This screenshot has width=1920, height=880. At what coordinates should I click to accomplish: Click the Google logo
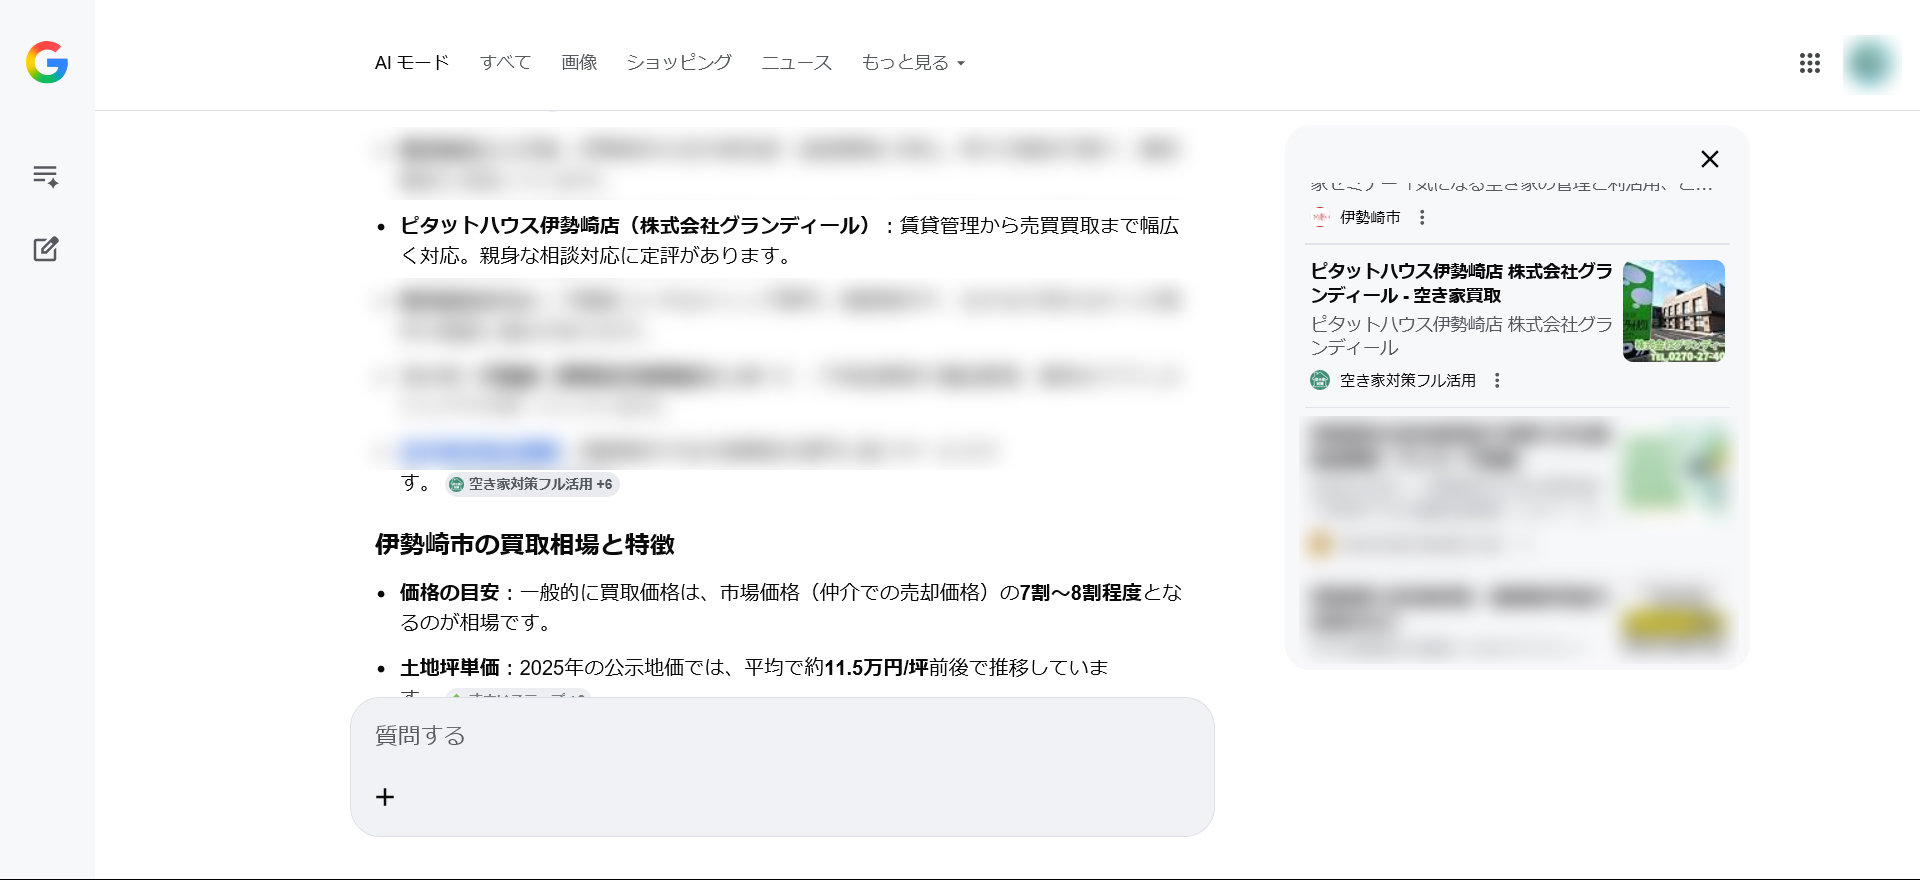(47, 62)
